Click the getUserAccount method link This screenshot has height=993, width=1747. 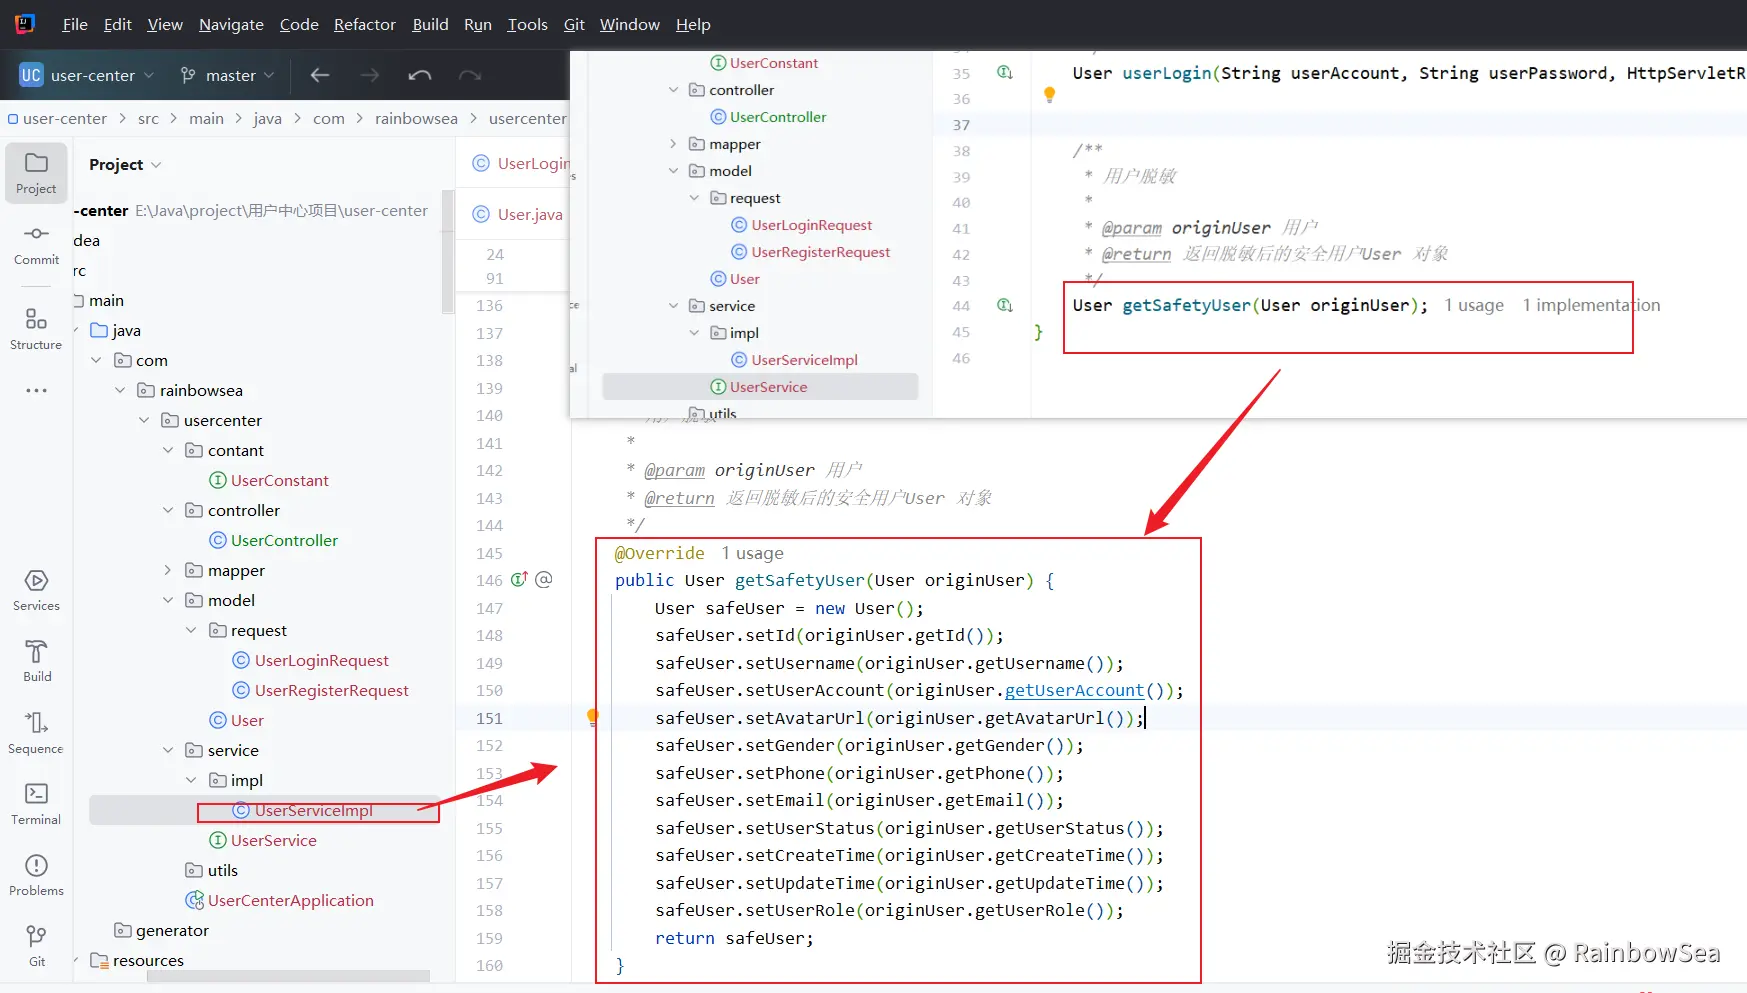(1074, 690)
